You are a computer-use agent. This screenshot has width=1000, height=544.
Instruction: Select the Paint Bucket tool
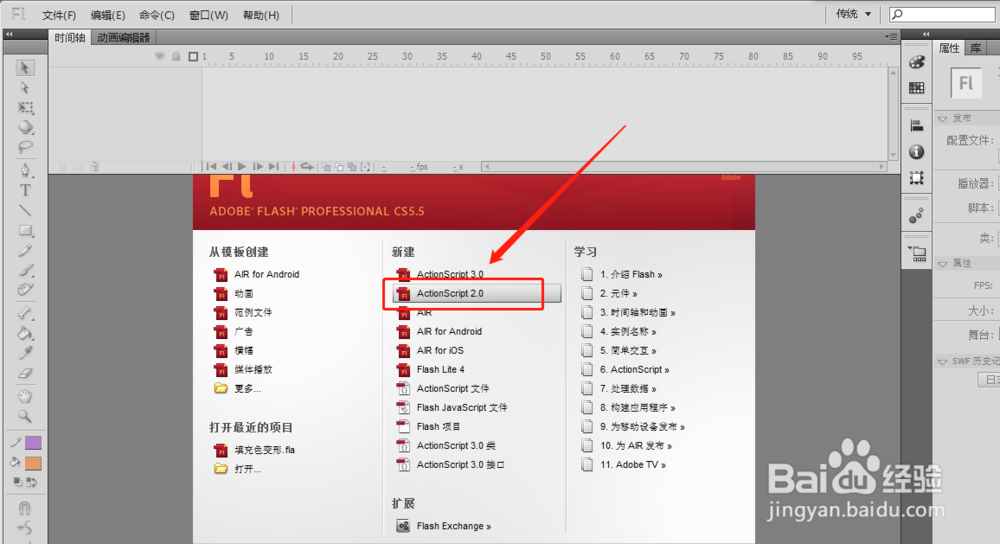[x=25, y=333]
